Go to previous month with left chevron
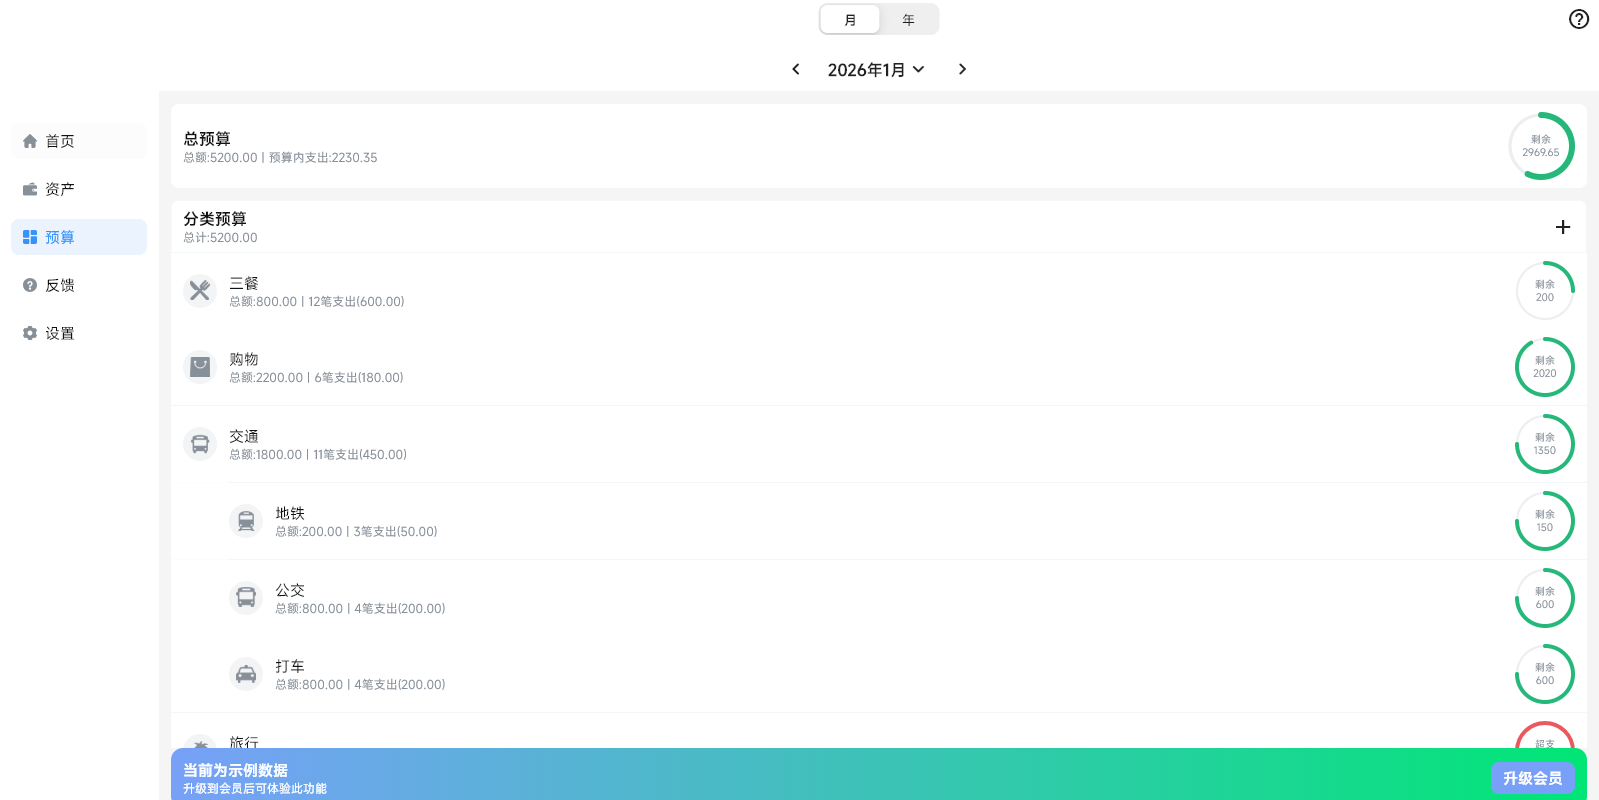Screen dimensions: 1599x800 pyautogui.click(x=796, y=69)
